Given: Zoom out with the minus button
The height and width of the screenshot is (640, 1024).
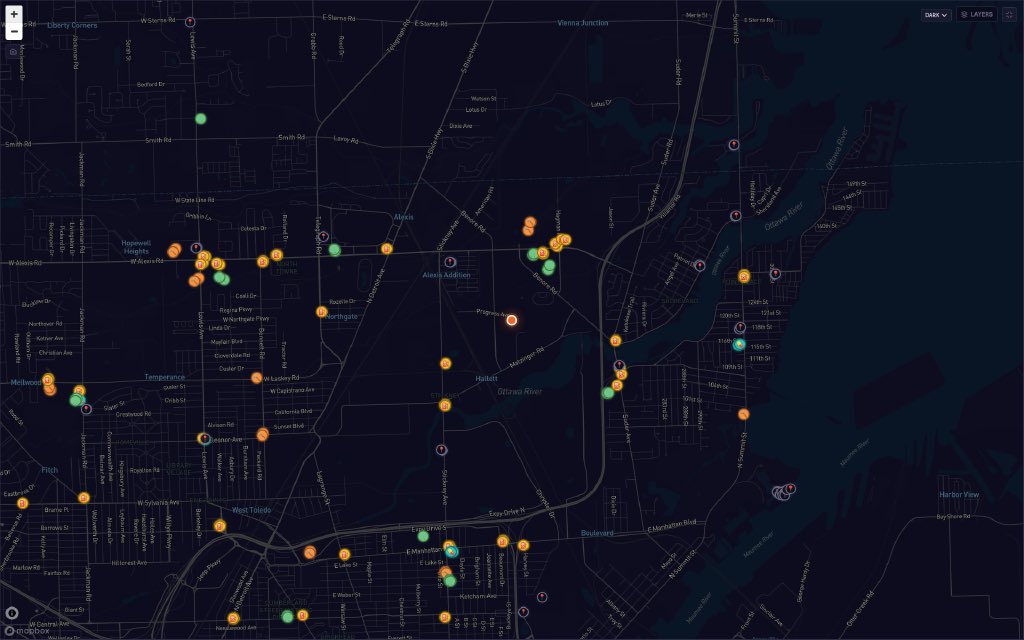Looking at the screenshot, I should [14, 31].
